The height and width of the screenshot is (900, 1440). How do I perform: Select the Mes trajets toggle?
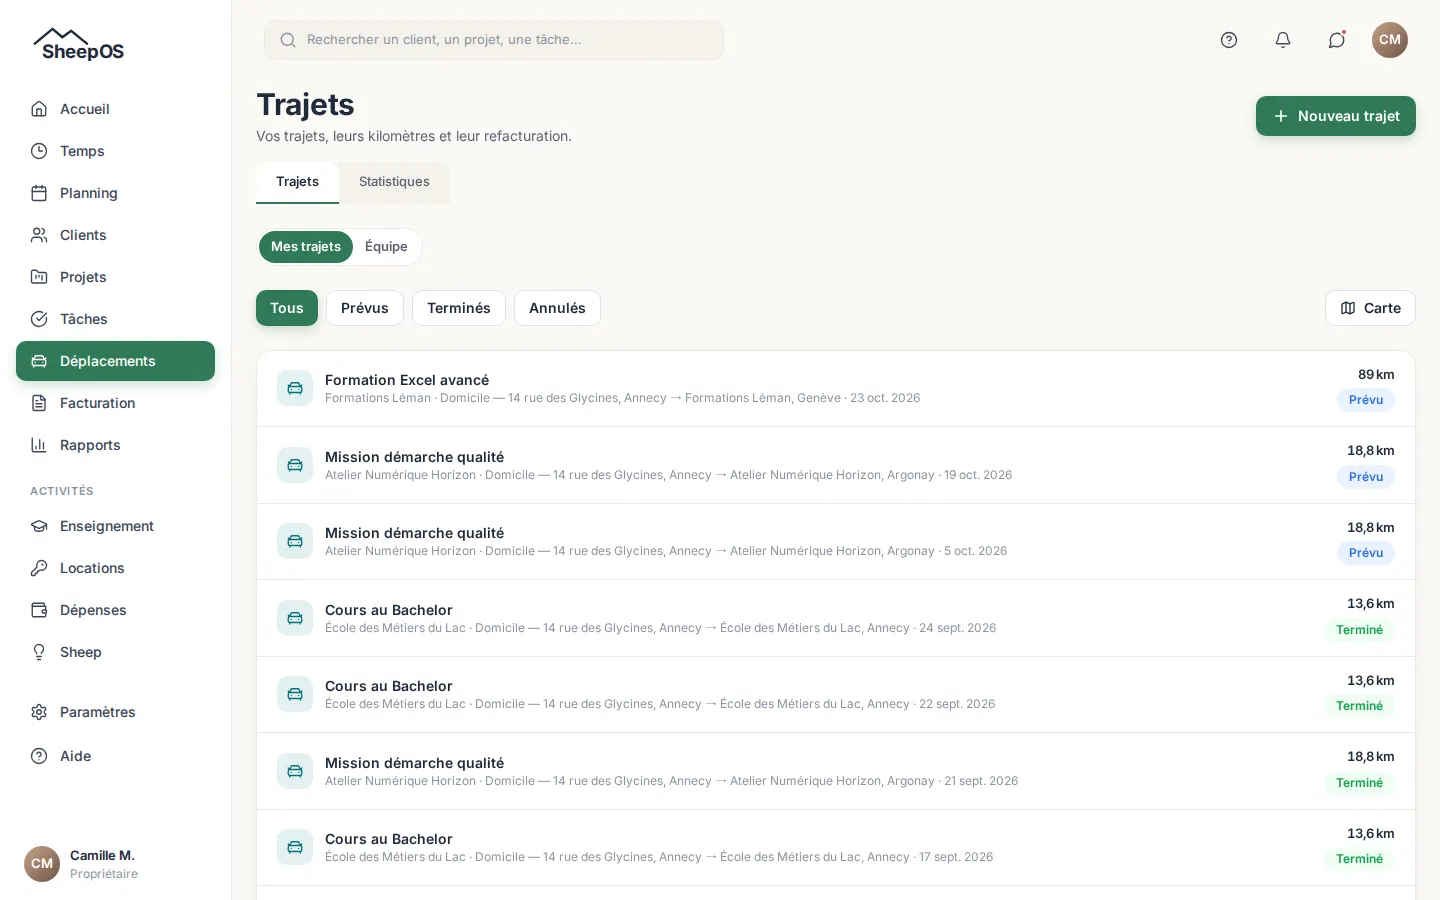pos(306,247)
